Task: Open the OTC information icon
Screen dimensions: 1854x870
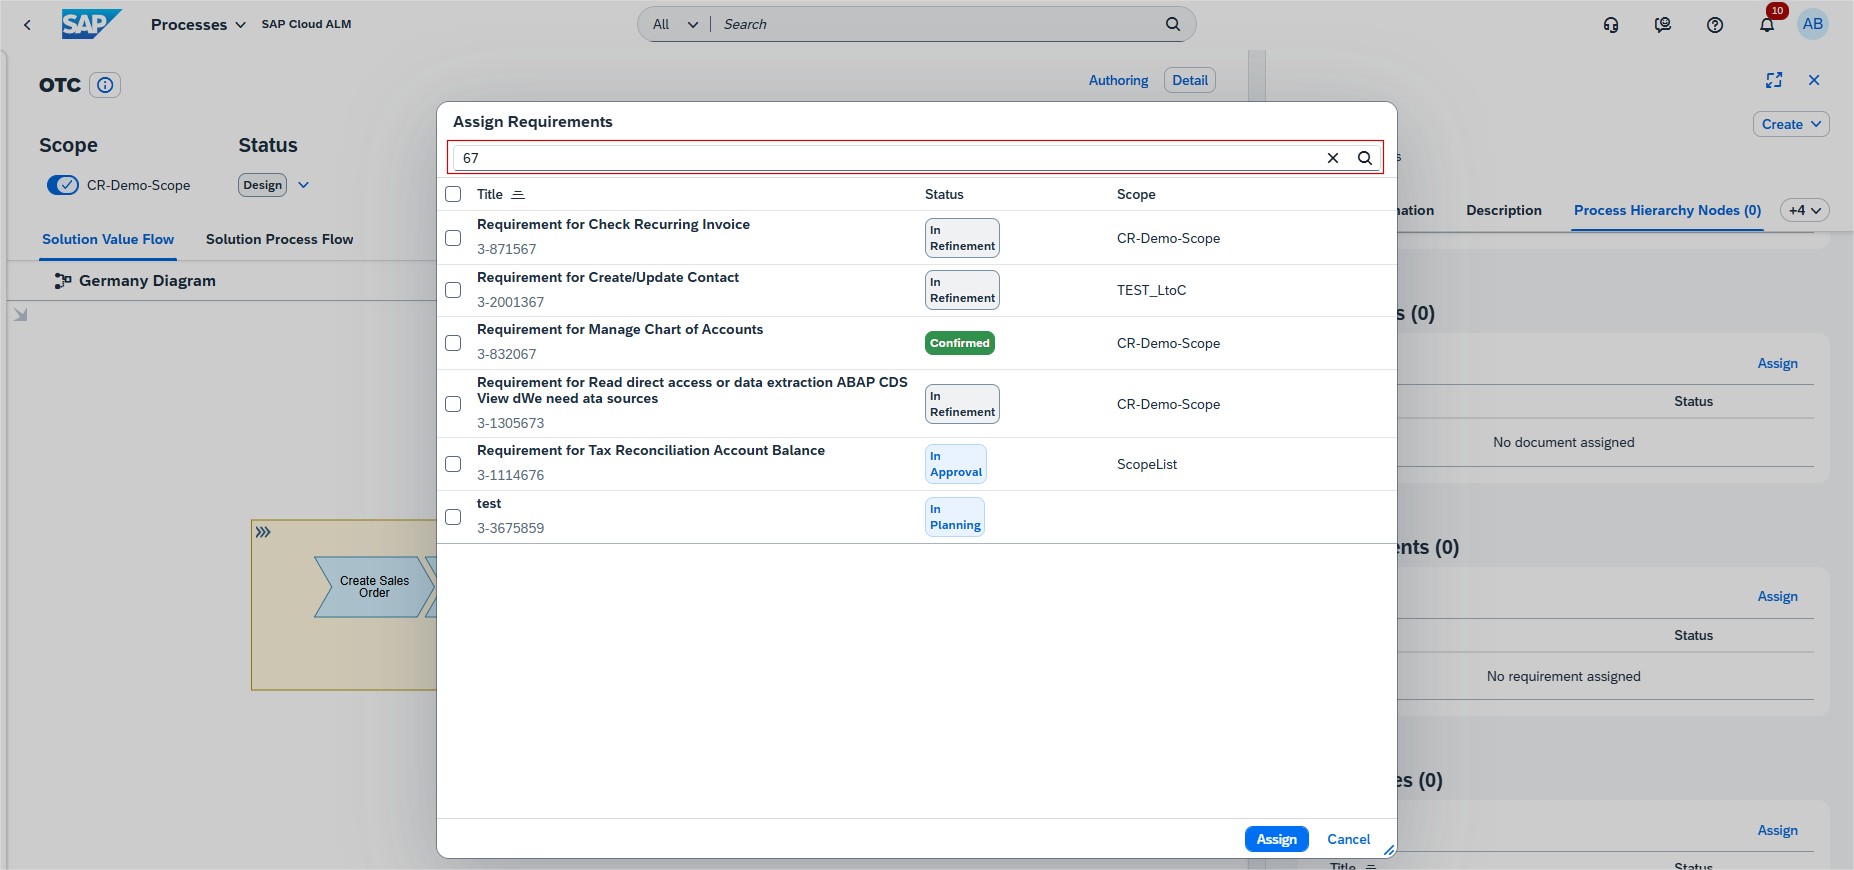Action: coord(105,85)
